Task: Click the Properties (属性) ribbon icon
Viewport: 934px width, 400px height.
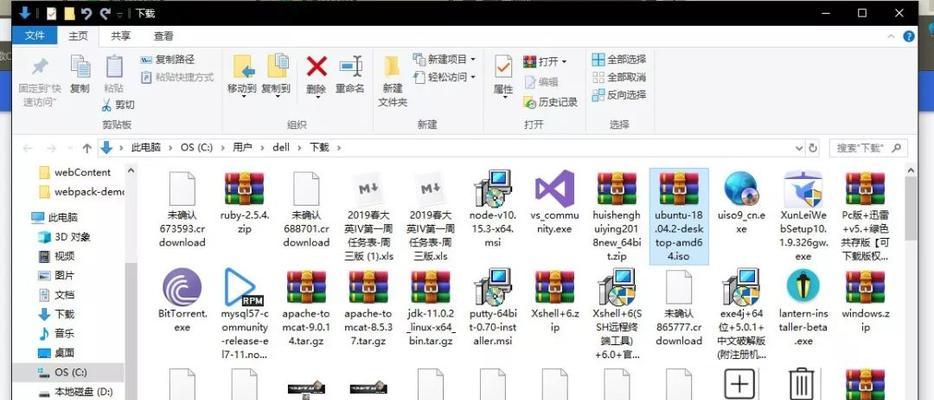Action: click(503, 67)
